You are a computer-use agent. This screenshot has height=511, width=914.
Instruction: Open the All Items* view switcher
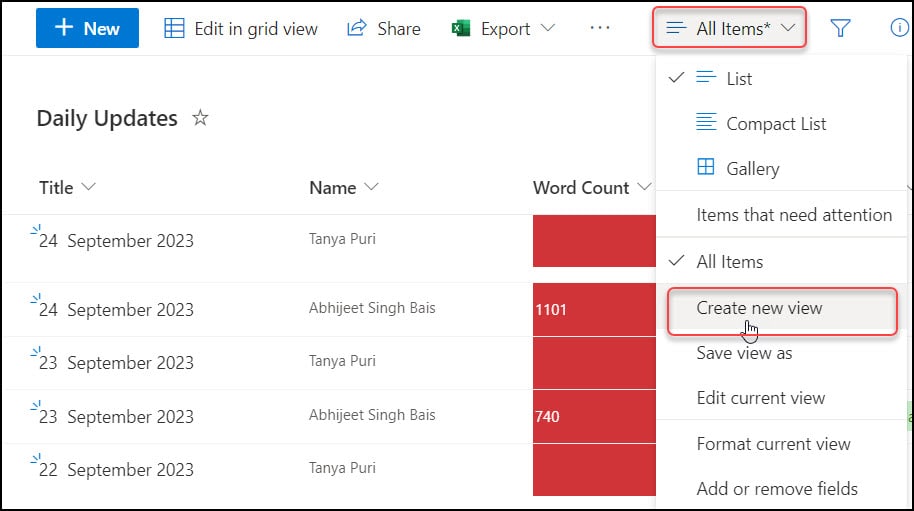pos(729,28)
